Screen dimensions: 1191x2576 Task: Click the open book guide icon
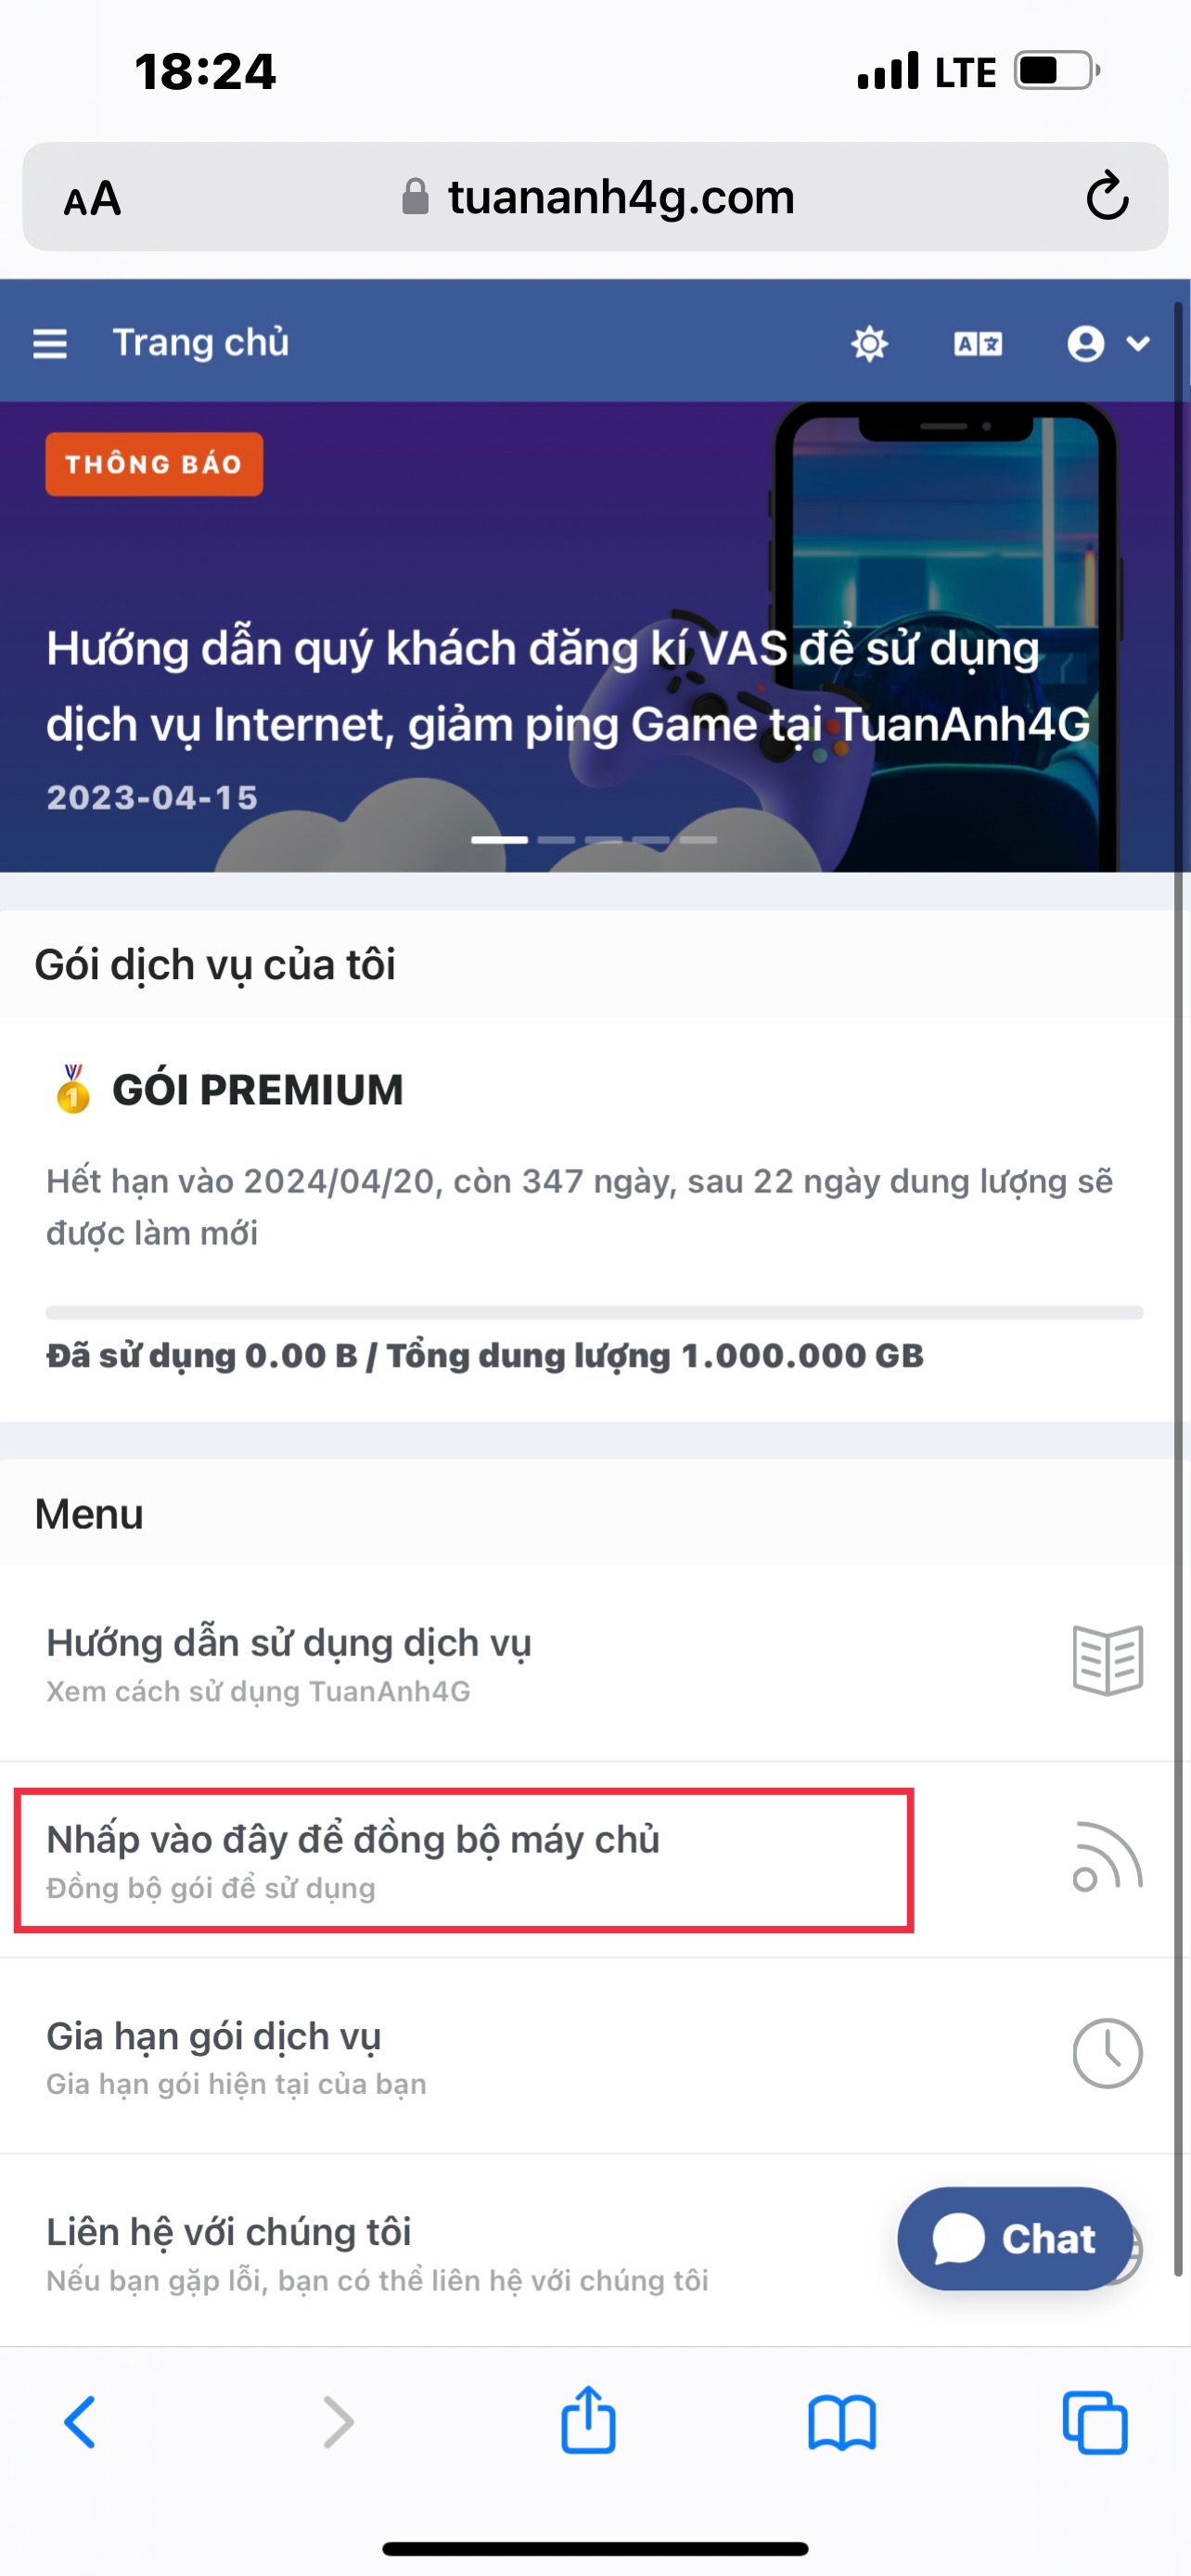click(1107, 1660)
